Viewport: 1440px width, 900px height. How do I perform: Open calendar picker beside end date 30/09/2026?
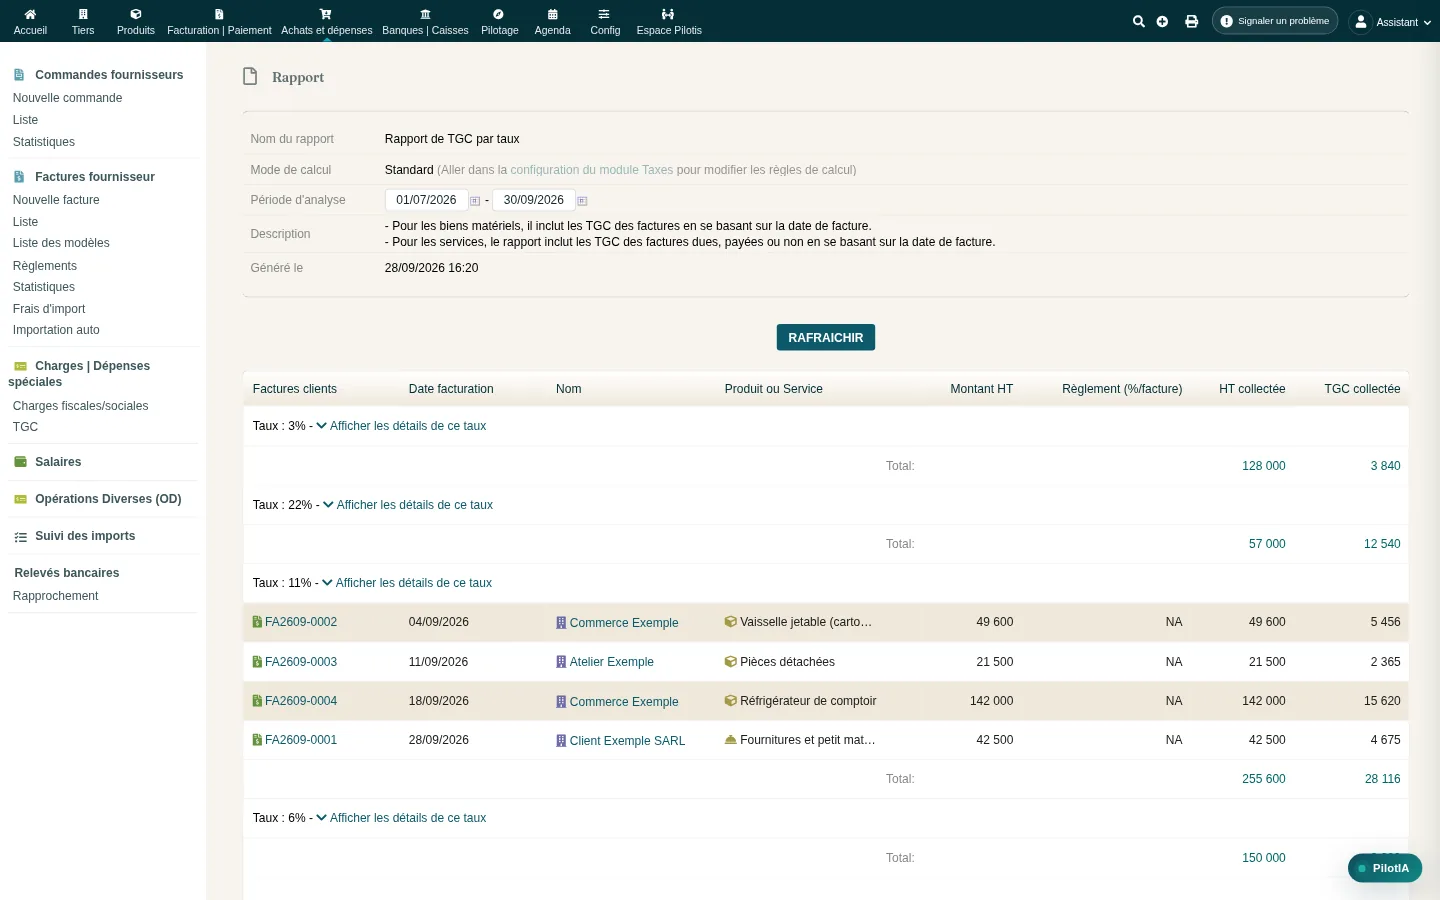pos(582,201)
